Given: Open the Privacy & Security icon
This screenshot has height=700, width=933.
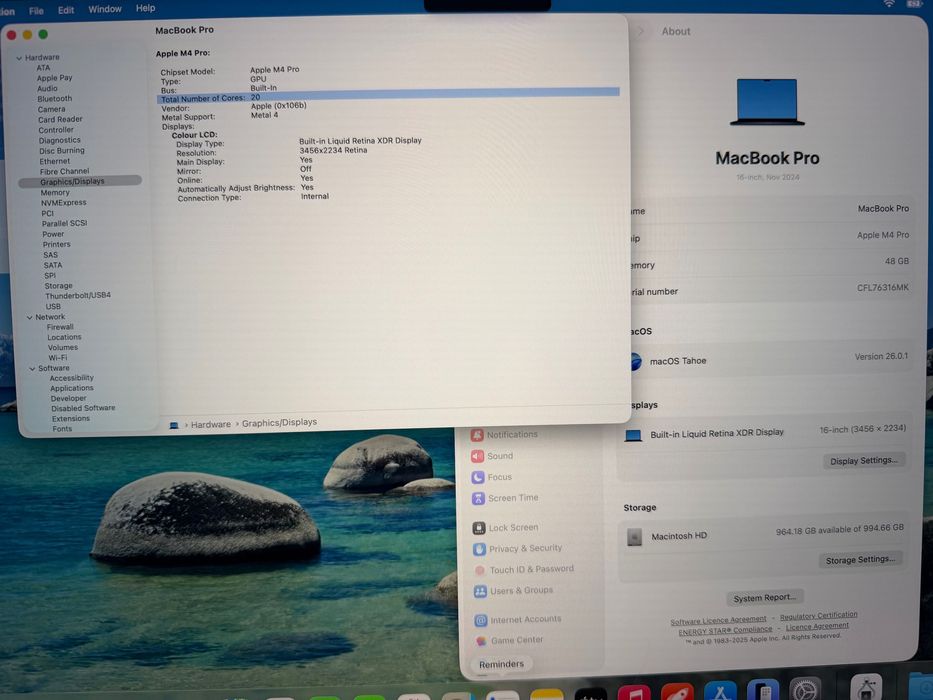Looking at the screenshot, I should coord(480,549).
